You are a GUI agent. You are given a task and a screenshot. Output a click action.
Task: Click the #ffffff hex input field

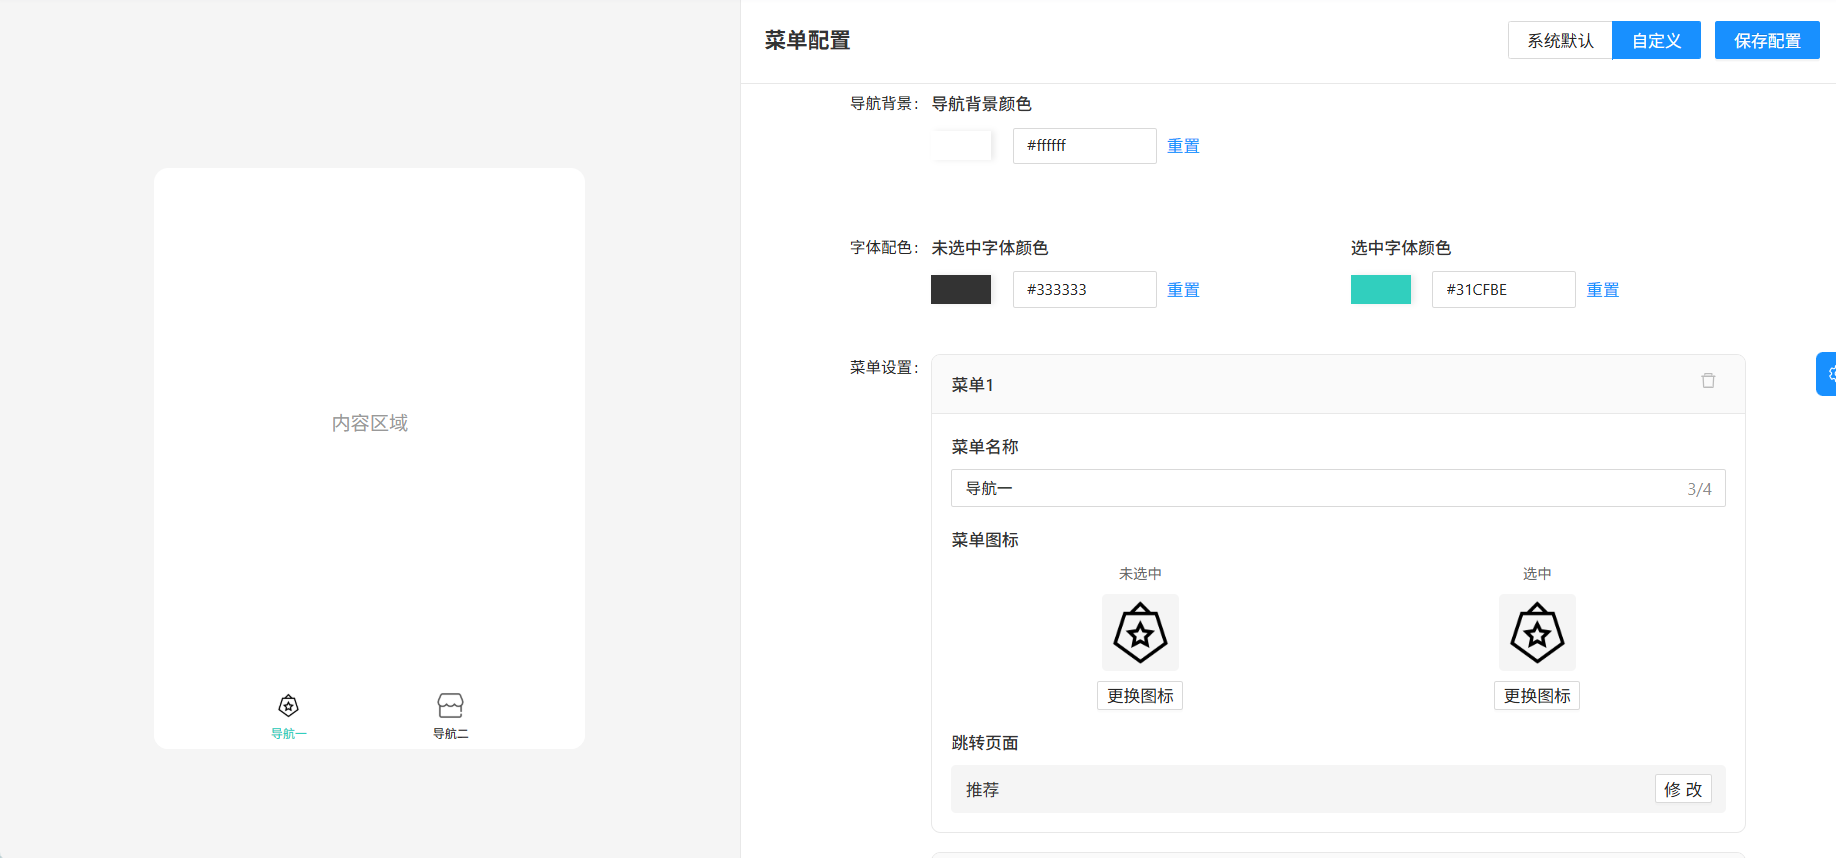coord(1085,146)
